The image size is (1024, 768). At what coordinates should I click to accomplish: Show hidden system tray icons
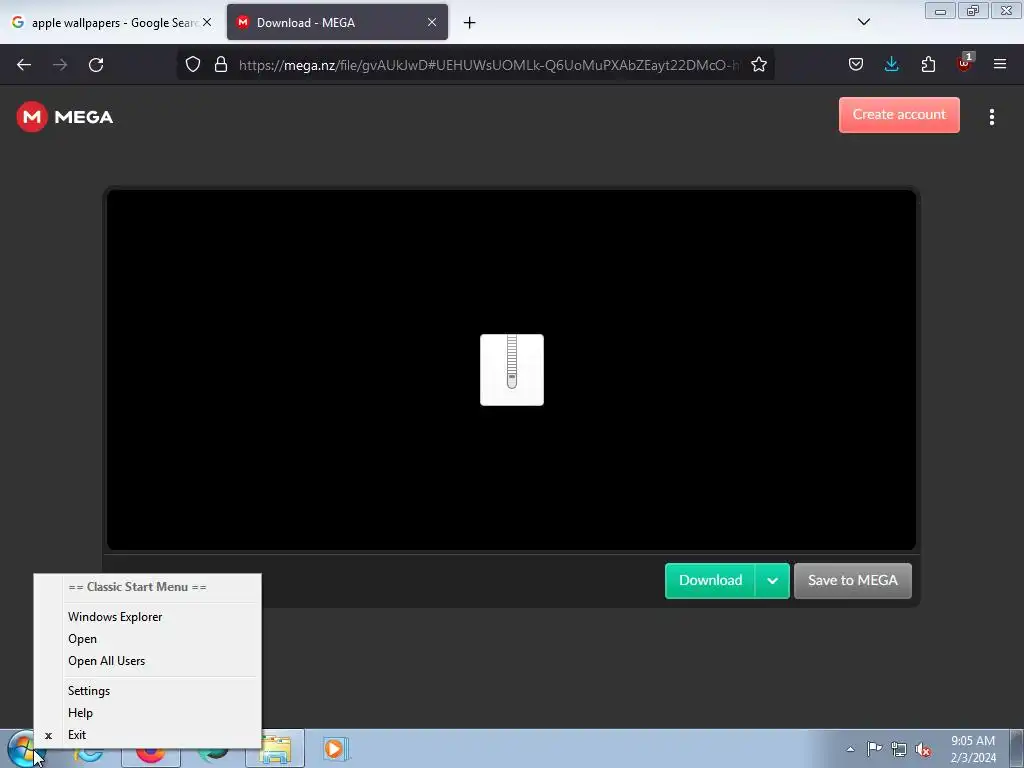[850, 749]
